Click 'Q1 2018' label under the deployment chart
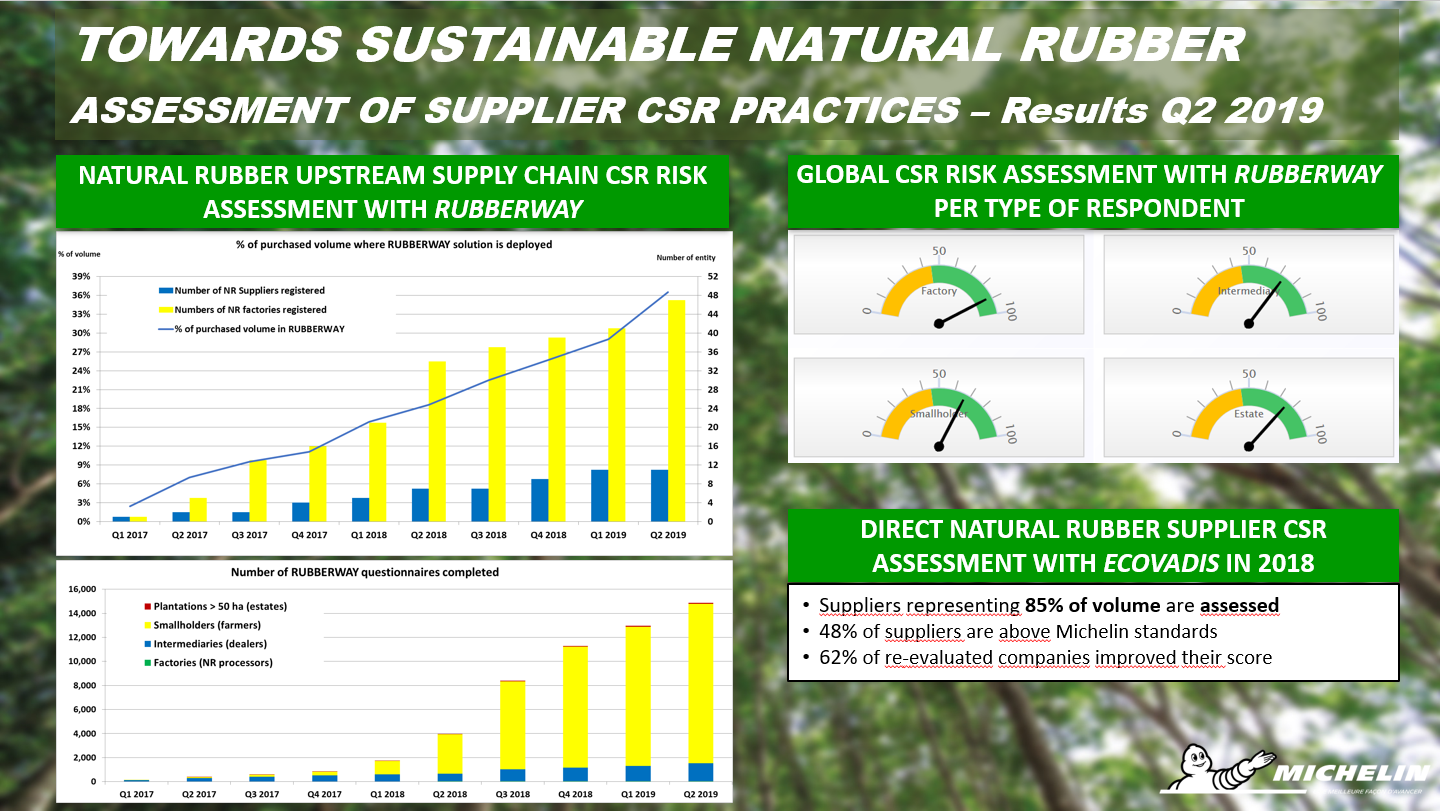The image size is (1440, 811). tap(369, 537)
